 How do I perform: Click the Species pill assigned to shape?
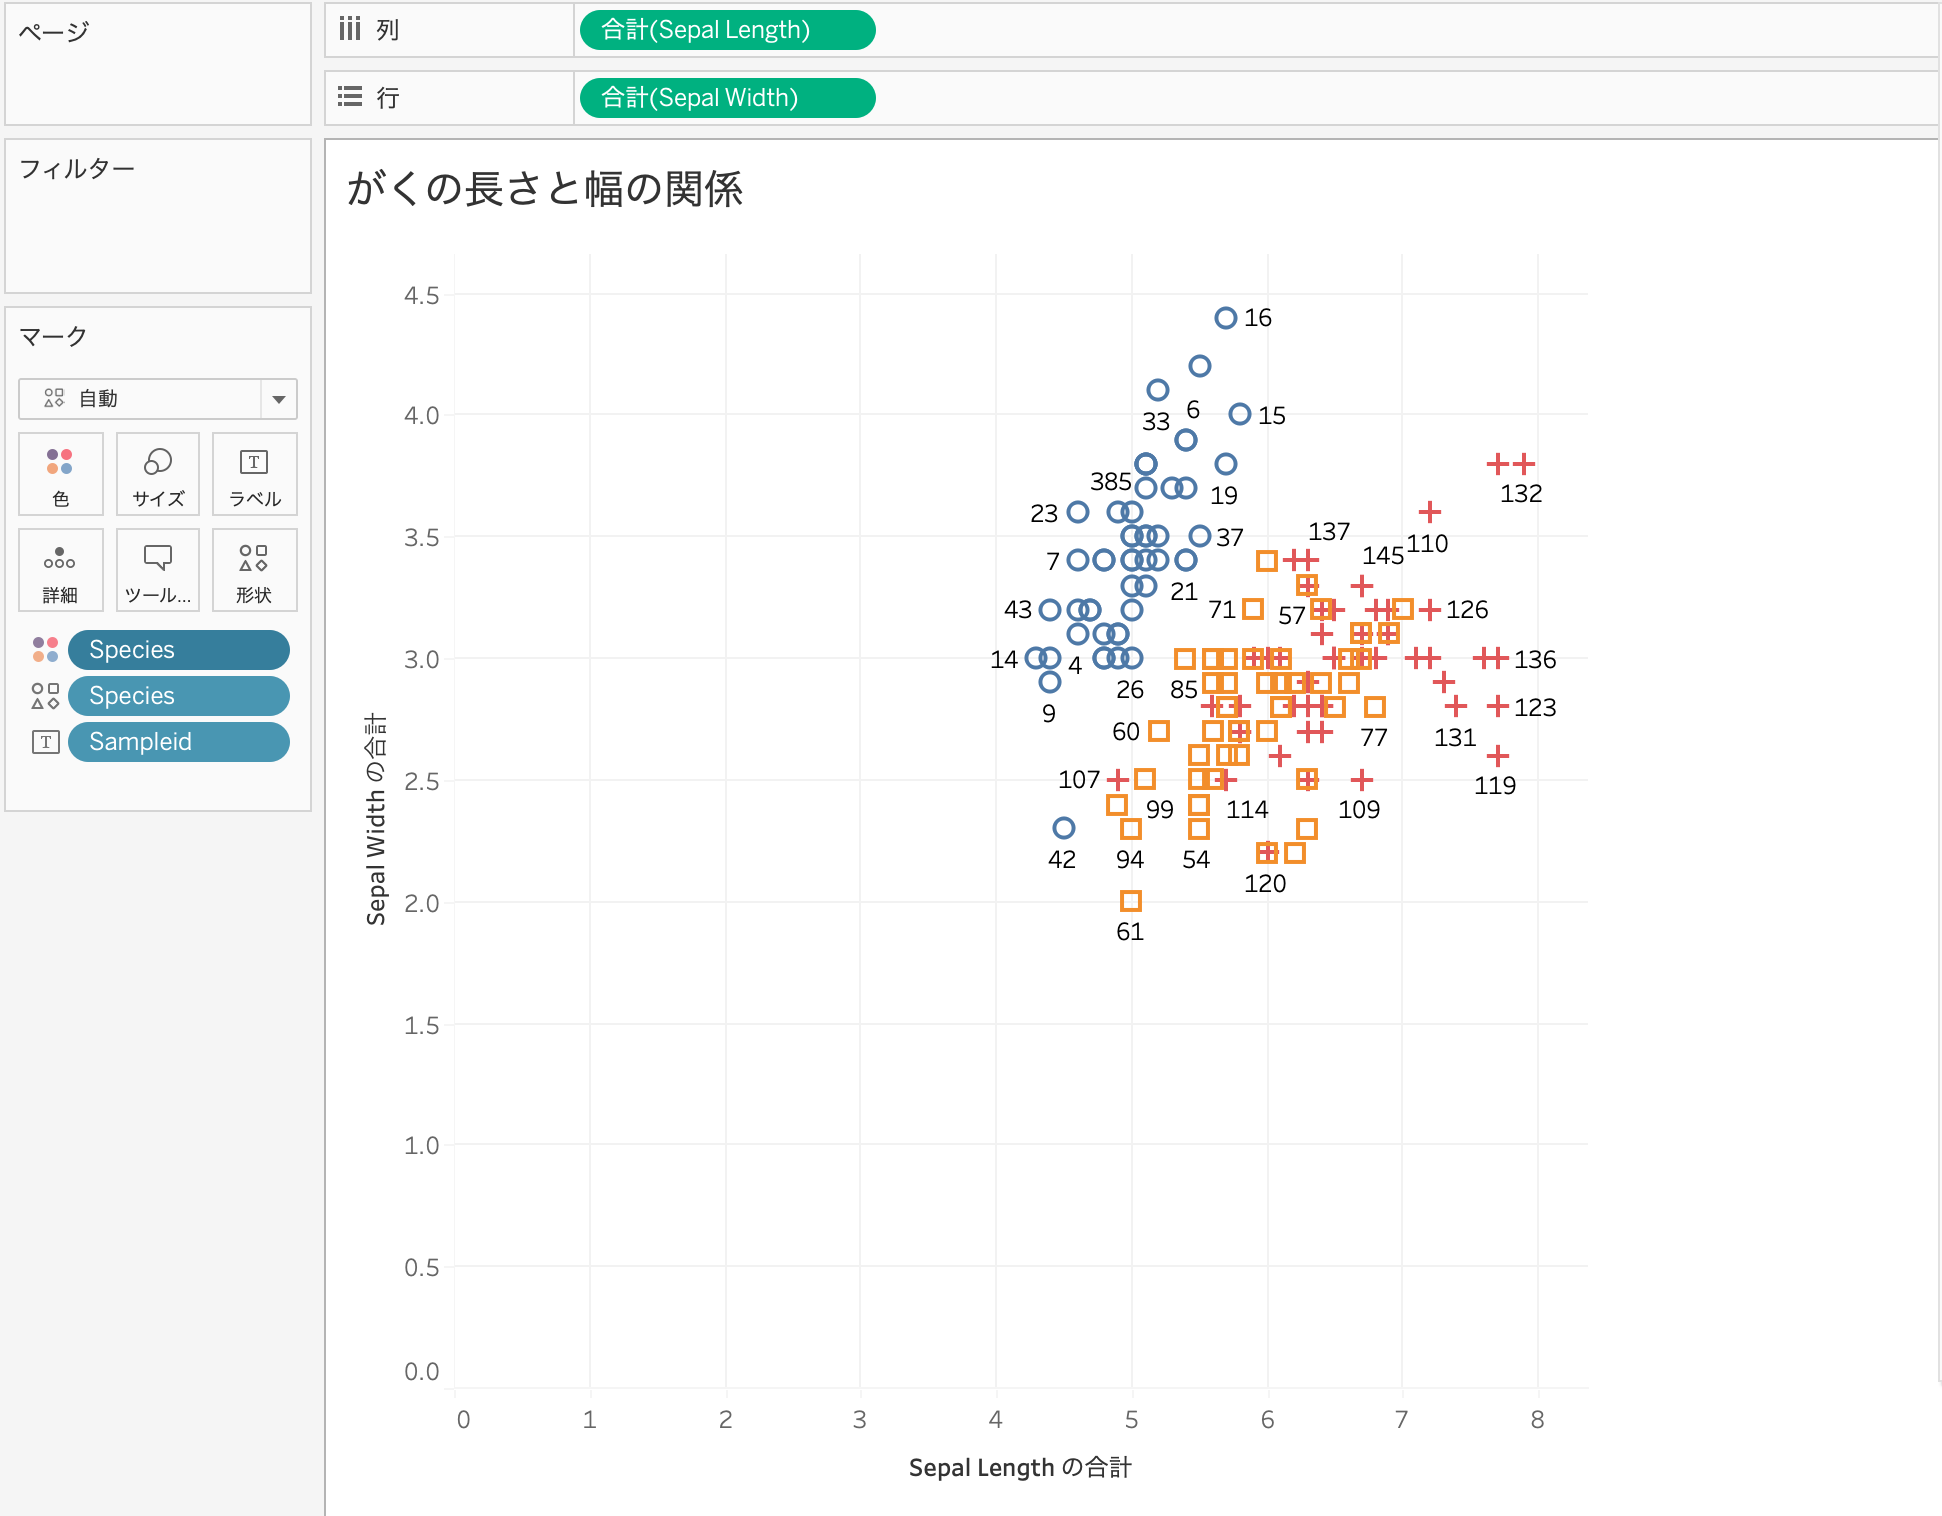(x=178, y=696)
